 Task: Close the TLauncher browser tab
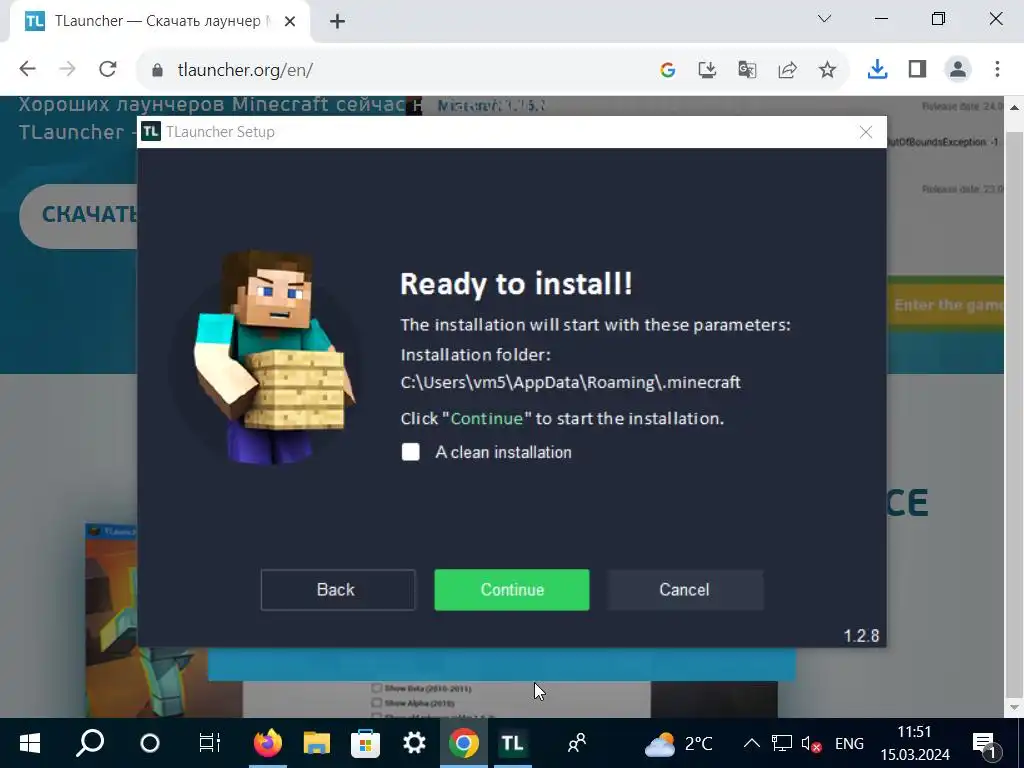[290, 22]
